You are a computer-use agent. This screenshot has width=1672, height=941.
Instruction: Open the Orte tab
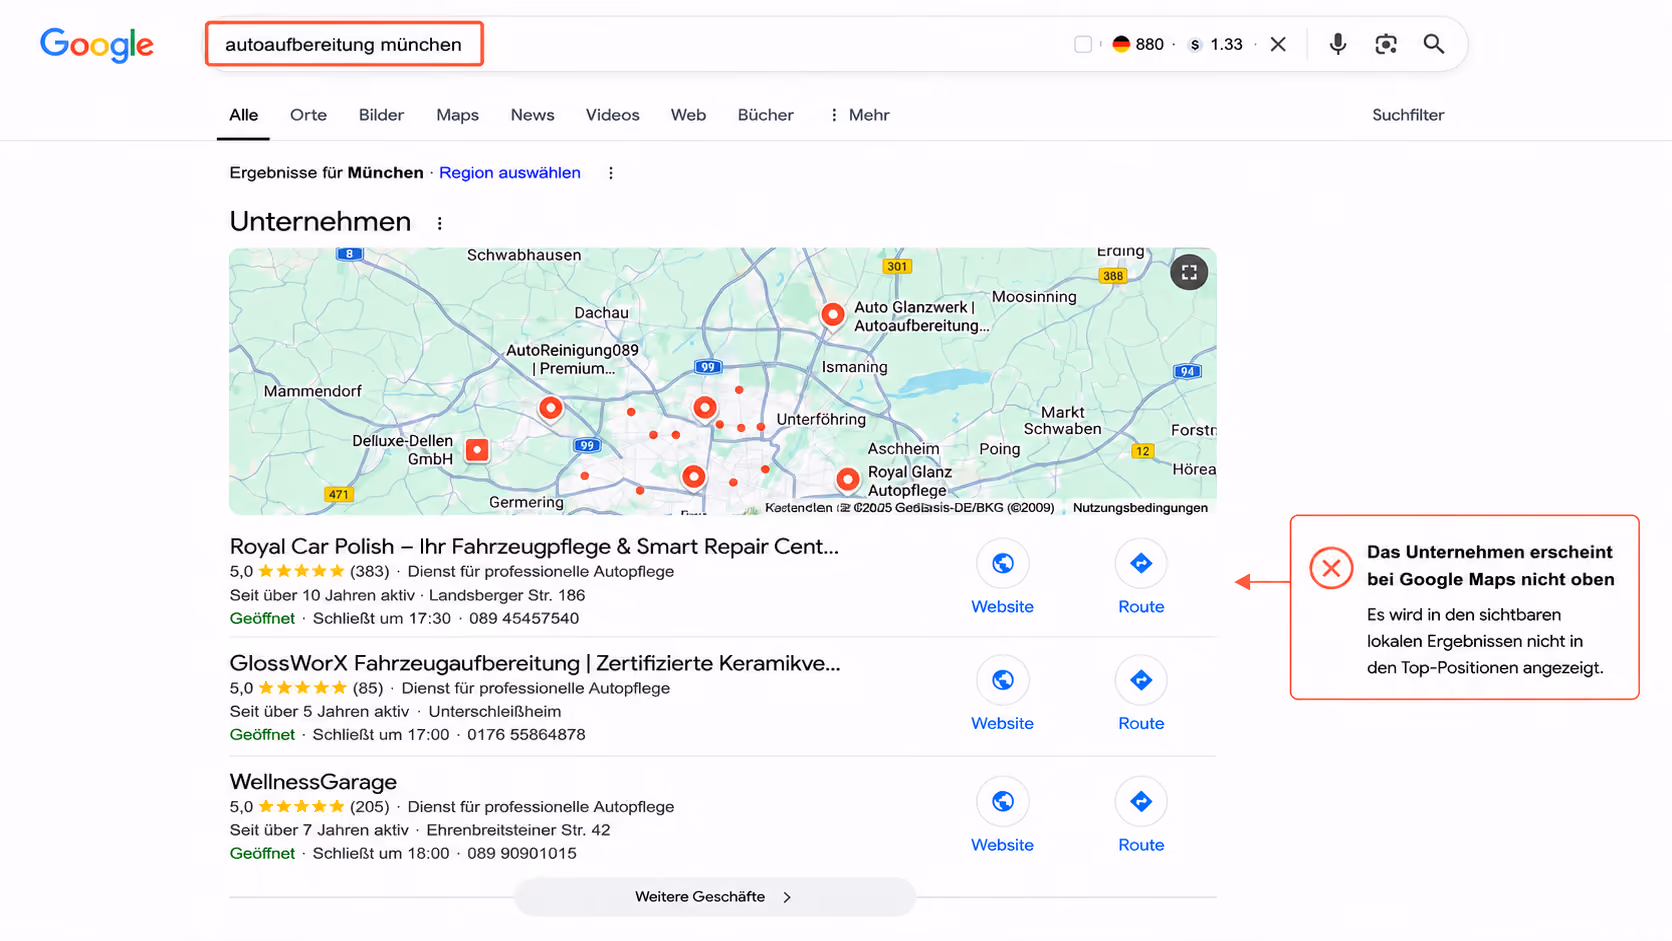308,115
